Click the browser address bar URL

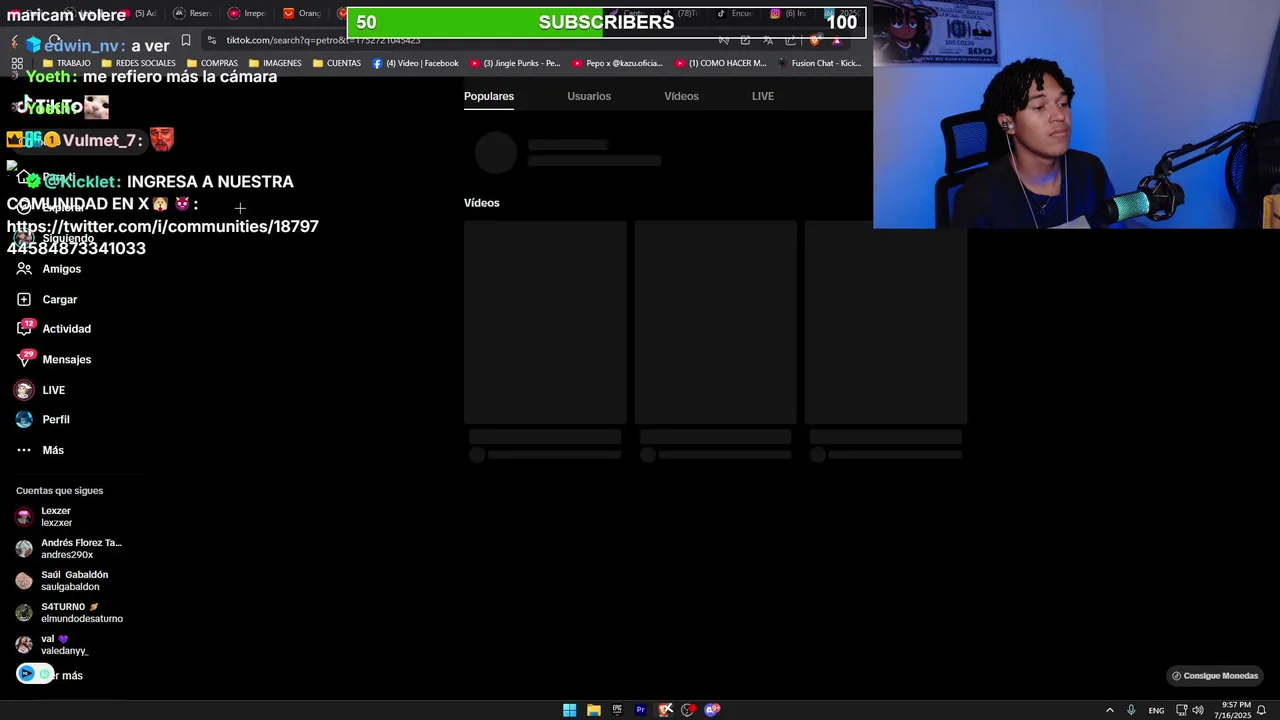(x=323, y=40)
